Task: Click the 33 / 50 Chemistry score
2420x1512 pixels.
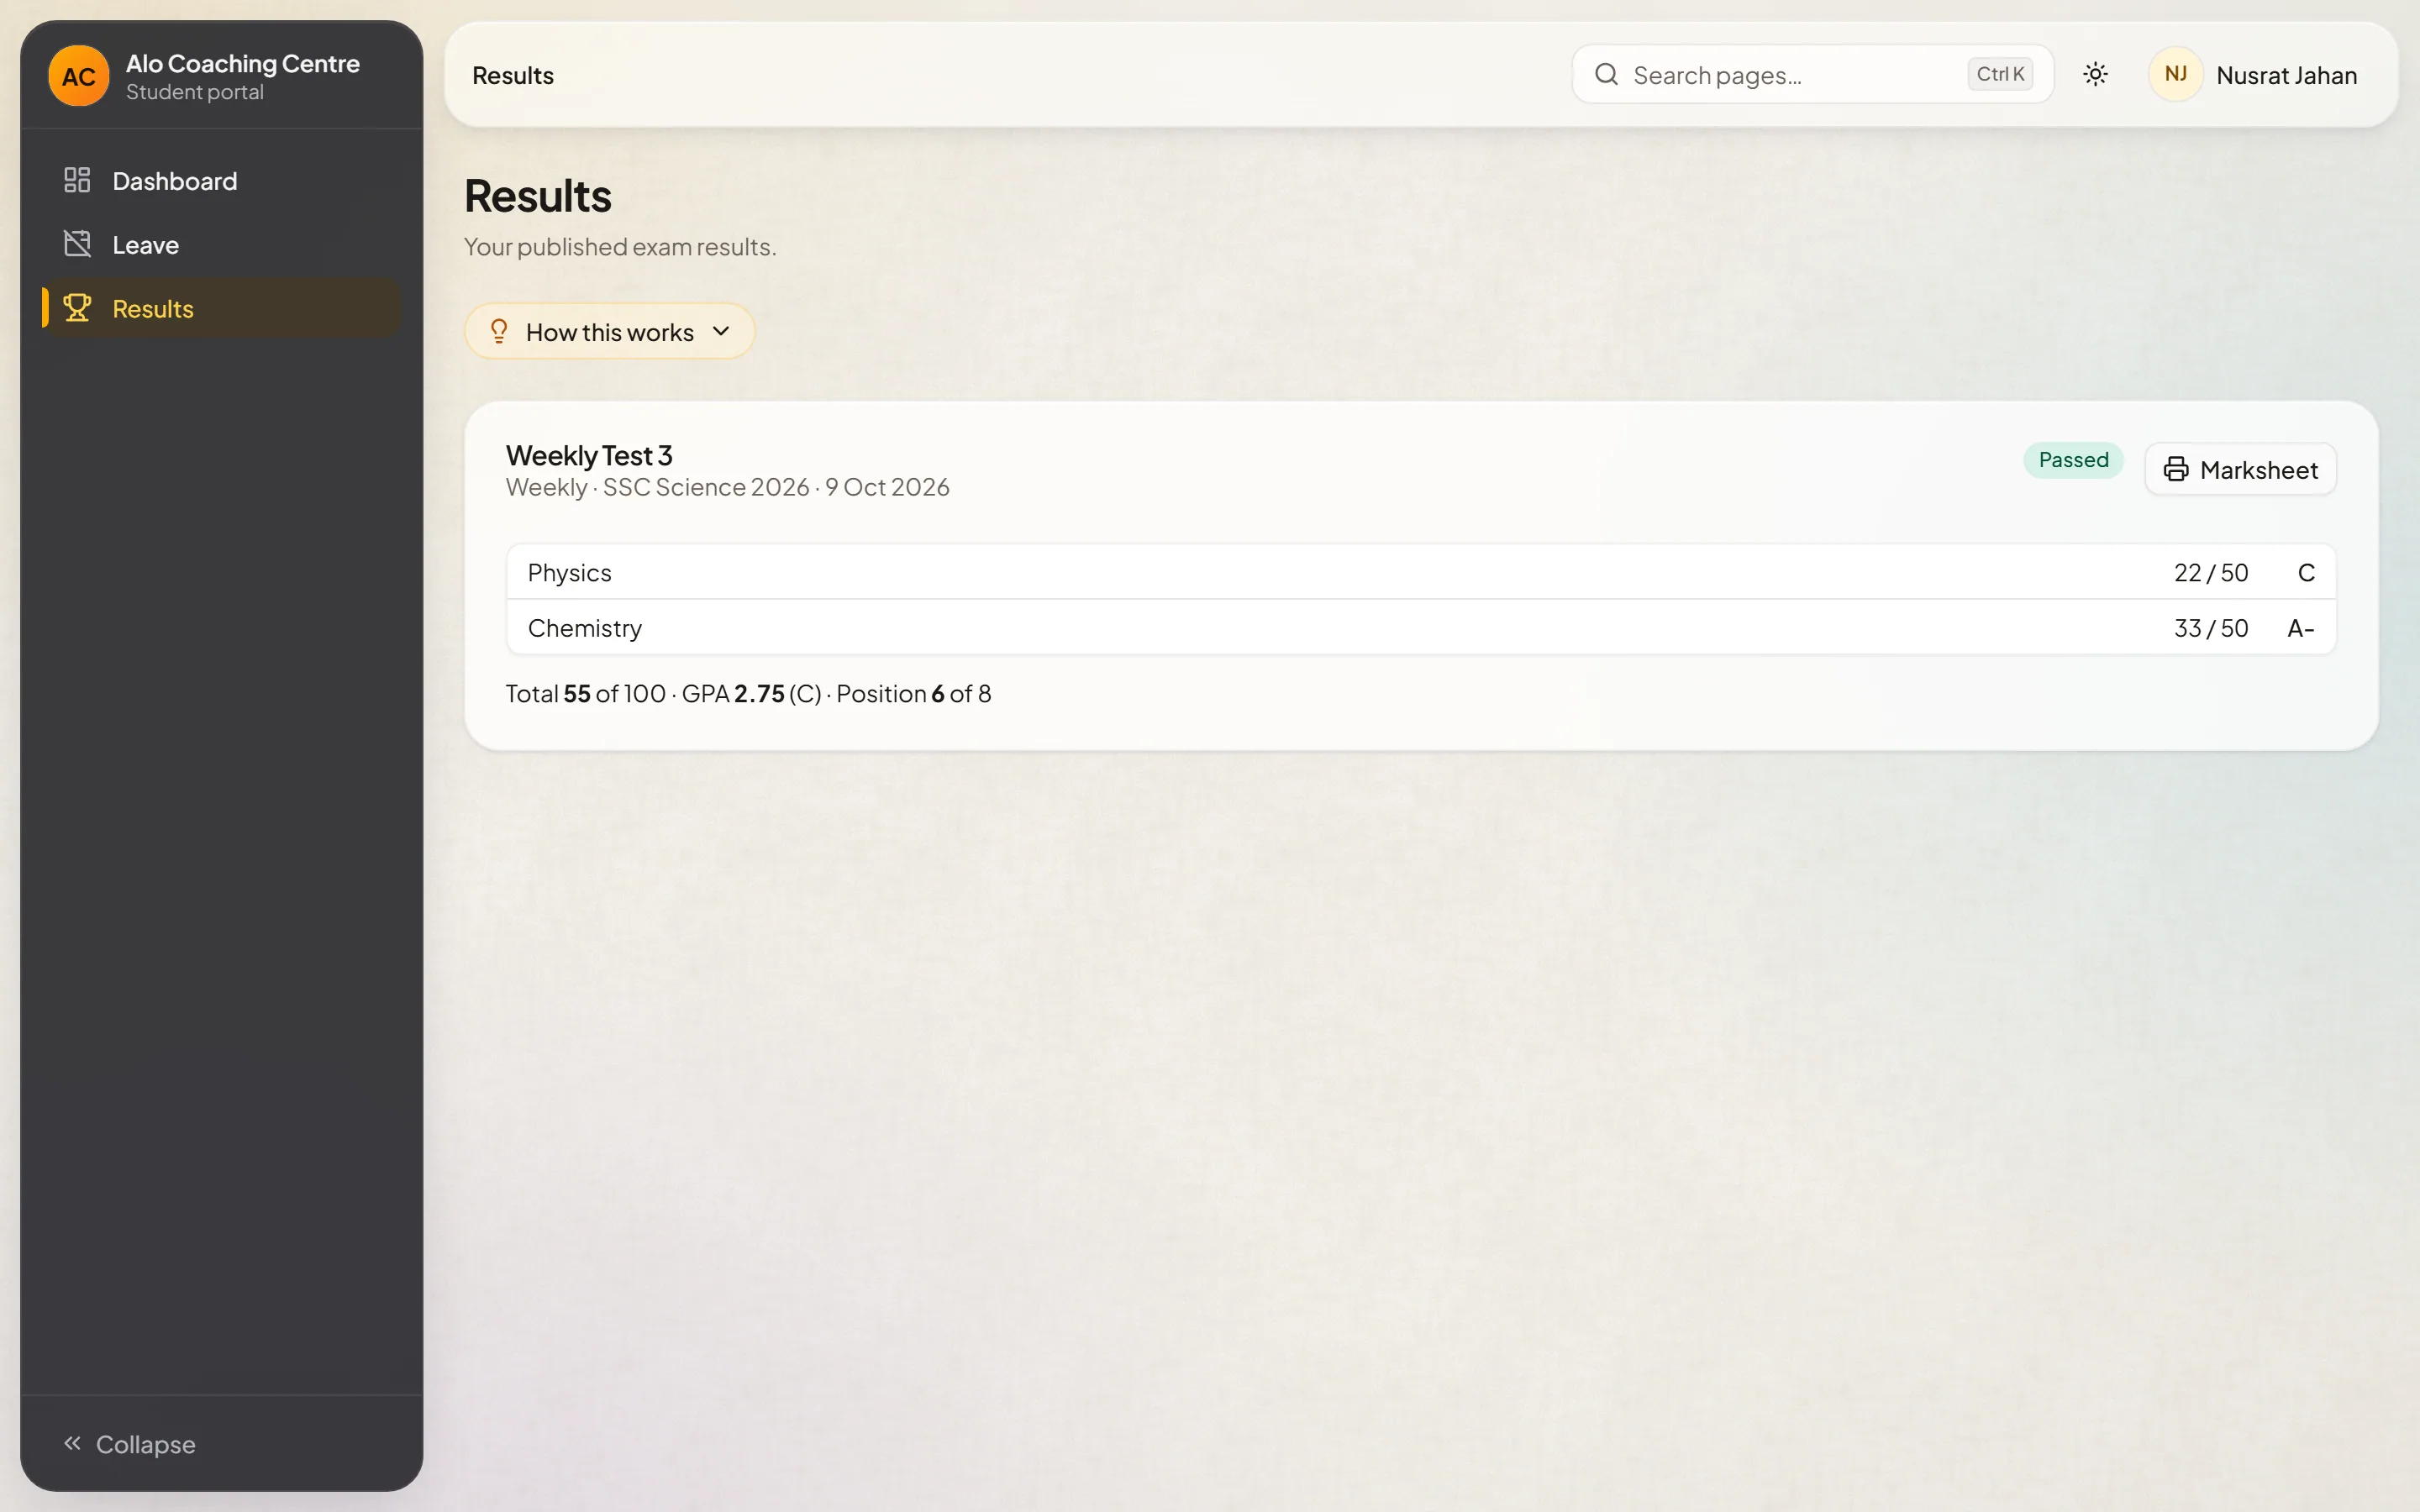Action: coord(2211,629)
